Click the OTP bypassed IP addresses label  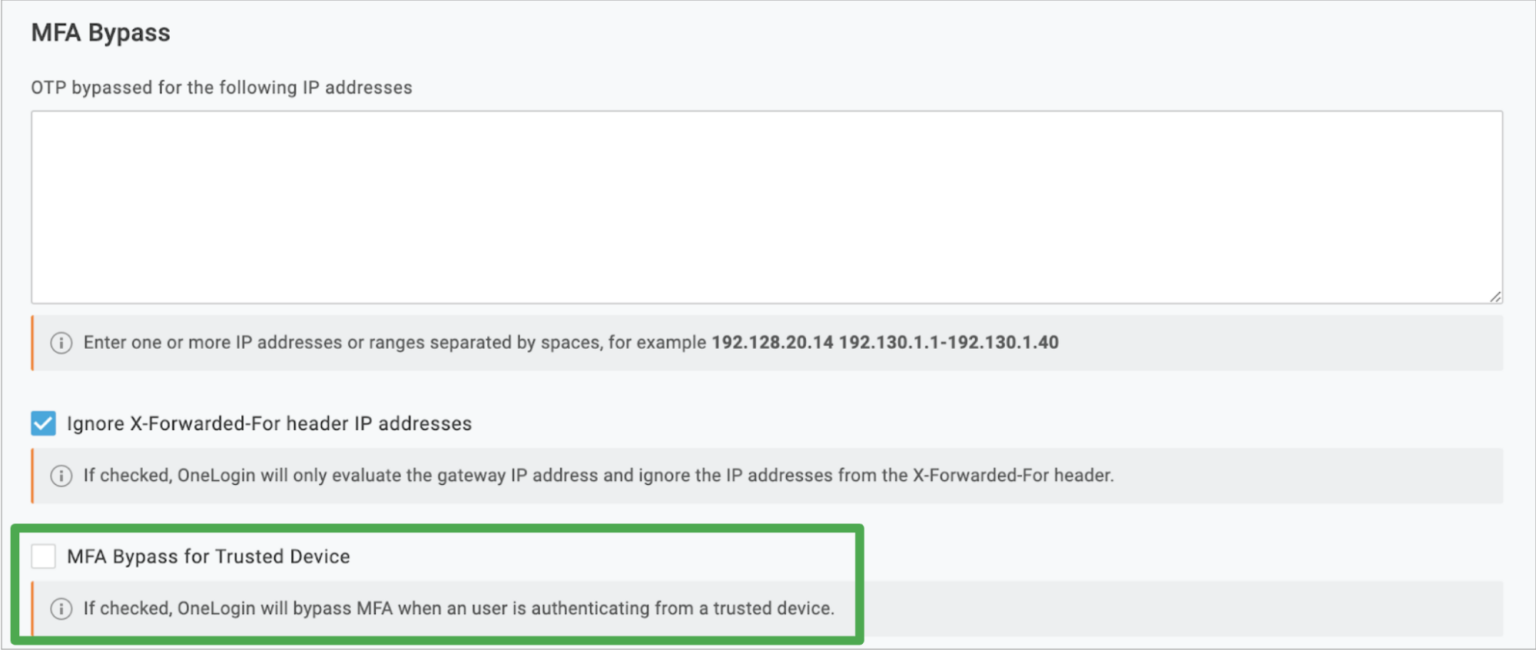[x=221, y=87]
